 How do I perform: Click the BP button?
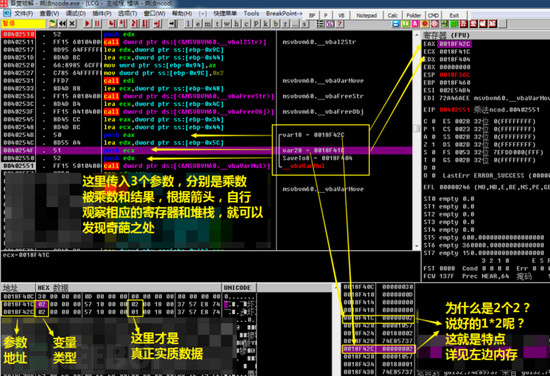coord(312,15)
